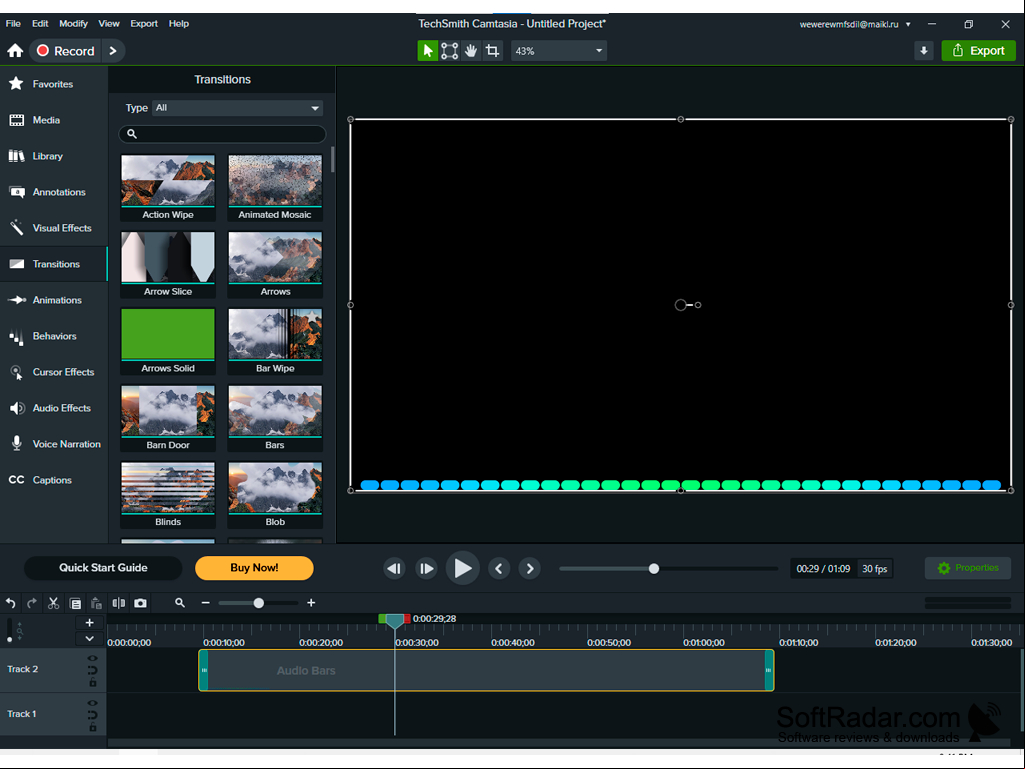Switch to the Pan hand tool
Viewport: 1025px width, 769px height.
coord(471,51)
